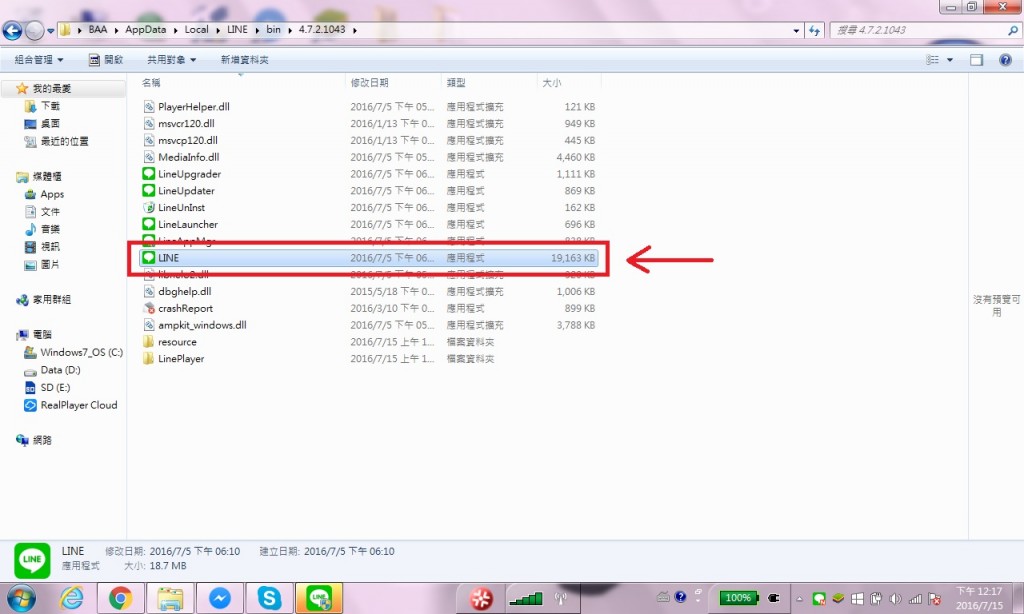The width and height of the screenshot is (1024, 614).
Task: Select the msvcp120.dll file
Action: pos(187,140)
